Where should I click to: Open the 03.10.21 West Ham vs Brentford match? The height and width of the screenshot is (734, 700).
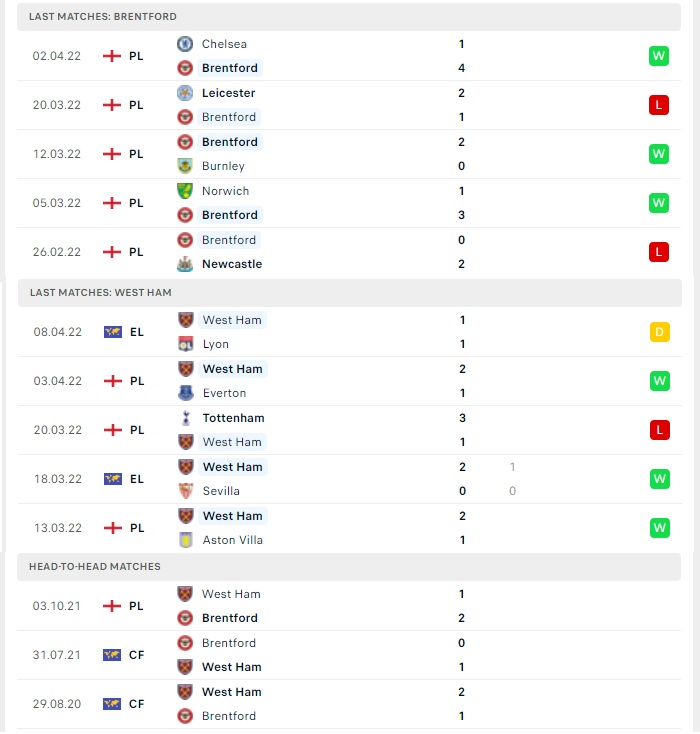pos(349,606)
